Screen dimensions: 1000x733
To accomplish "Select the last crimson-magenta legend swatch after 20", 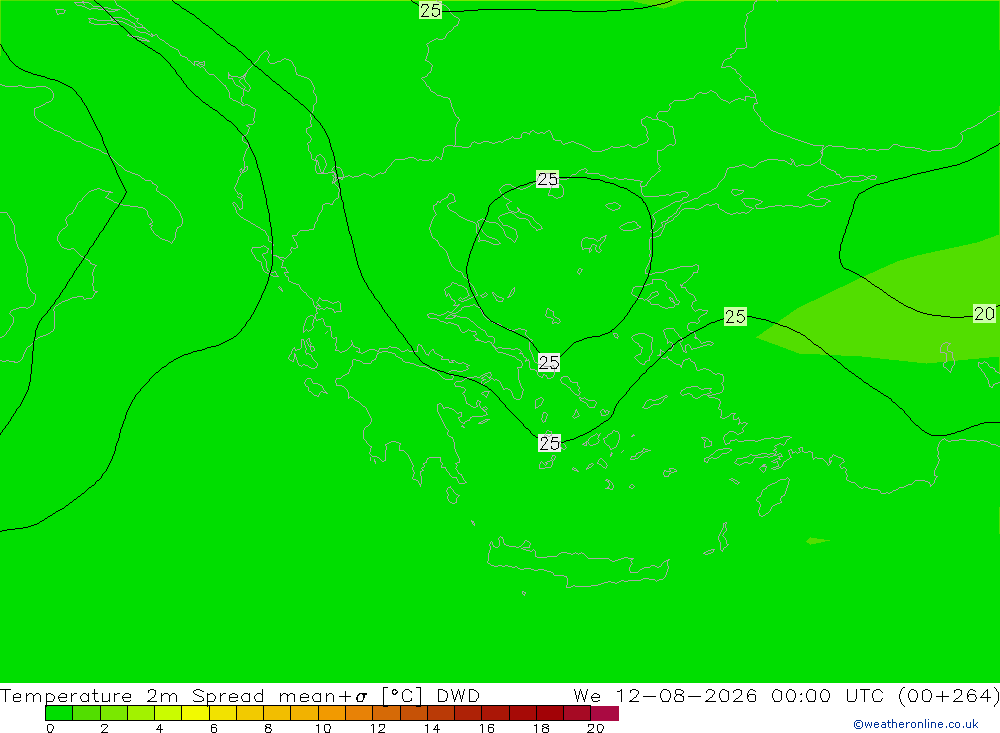I will [605, 713].
